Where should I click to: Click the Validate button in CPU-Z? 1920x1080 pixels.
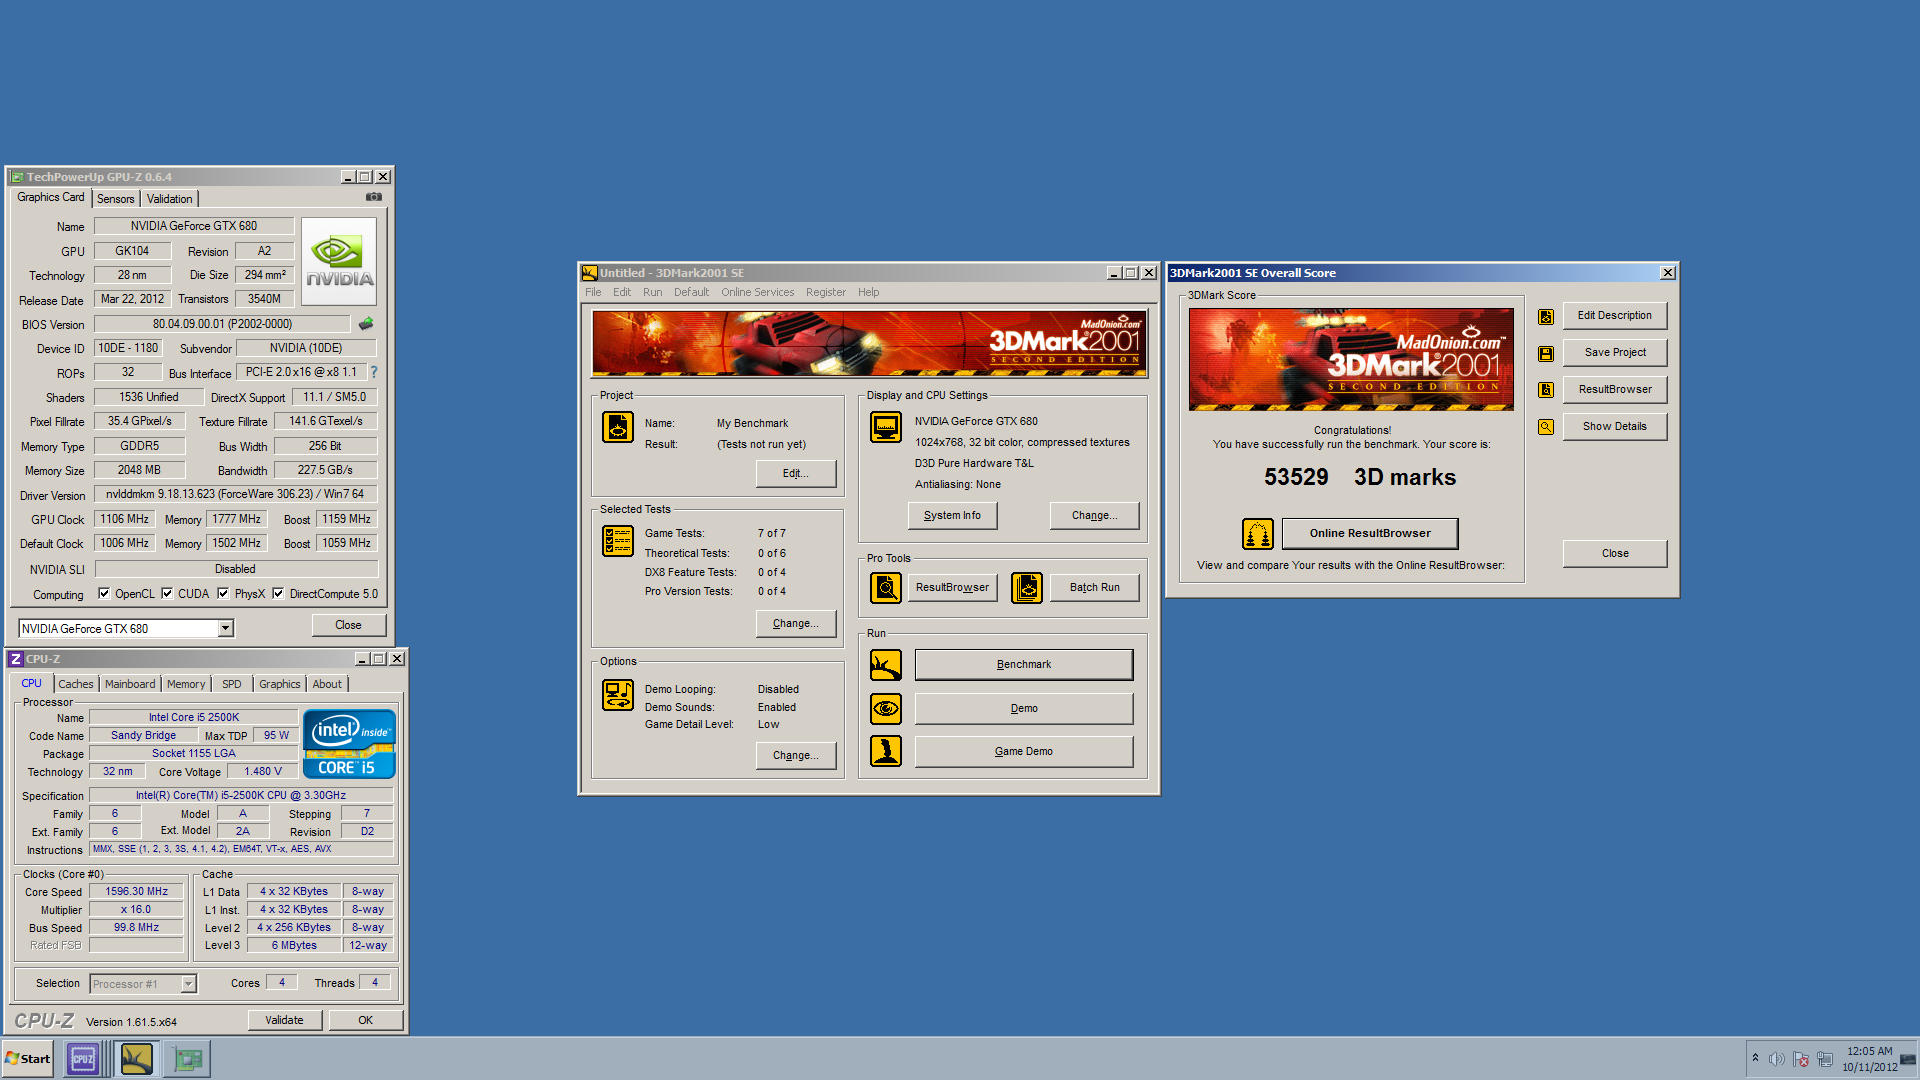tap(285, 1020)
